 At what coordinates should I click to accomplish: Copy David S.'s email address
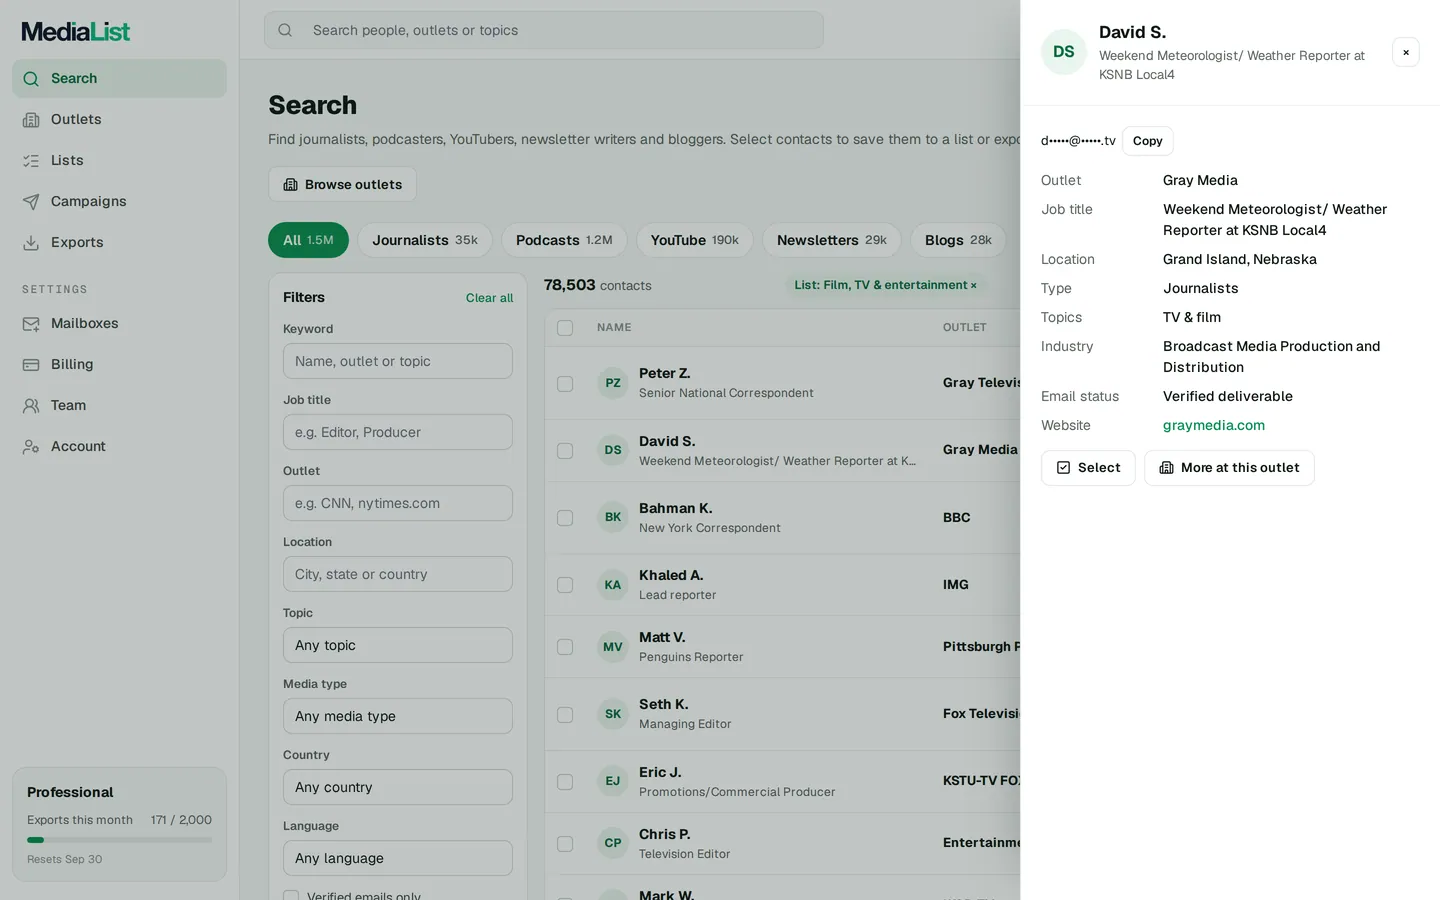pos(1147,141)
